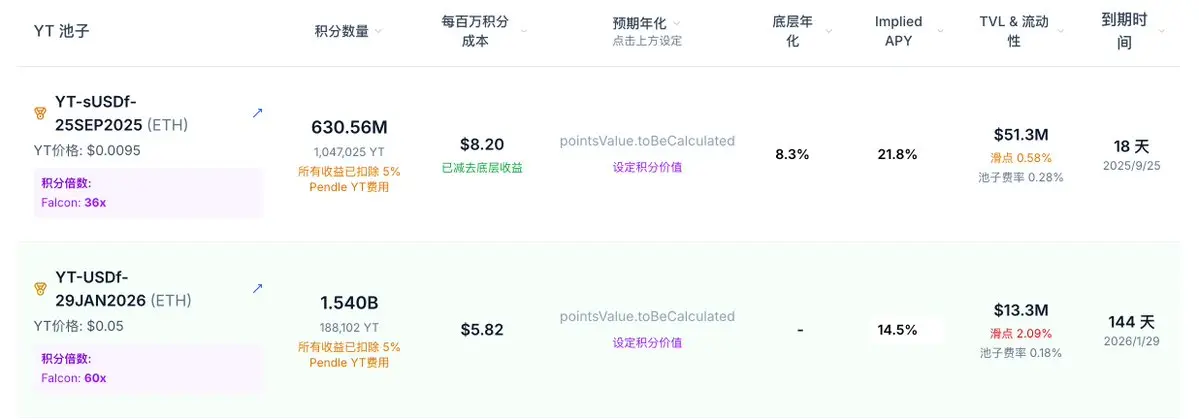Click 设定积分价值 link in sUSDf row

(647, 167)
